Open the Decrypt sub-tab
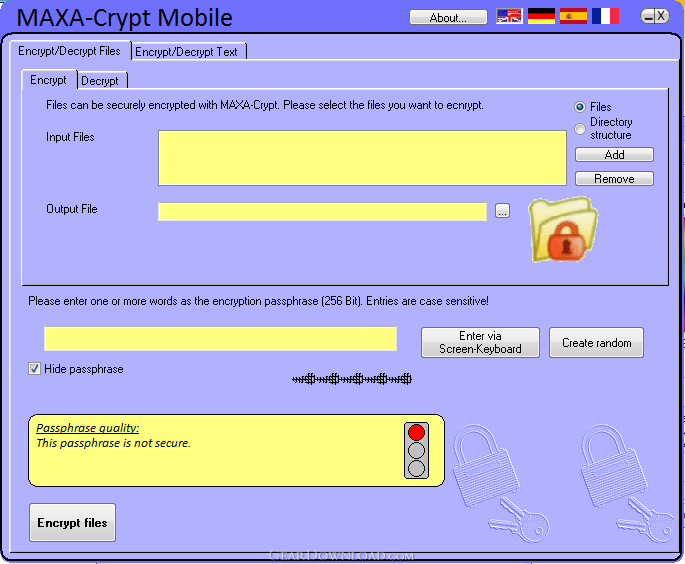The image size is (685, 564). (x=102, y=80)
